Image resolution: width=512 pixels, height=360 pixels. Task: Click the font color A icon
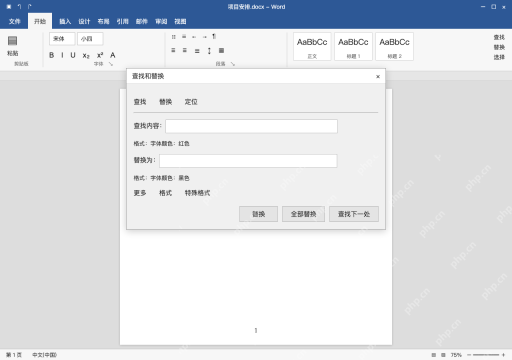[113, 55]
